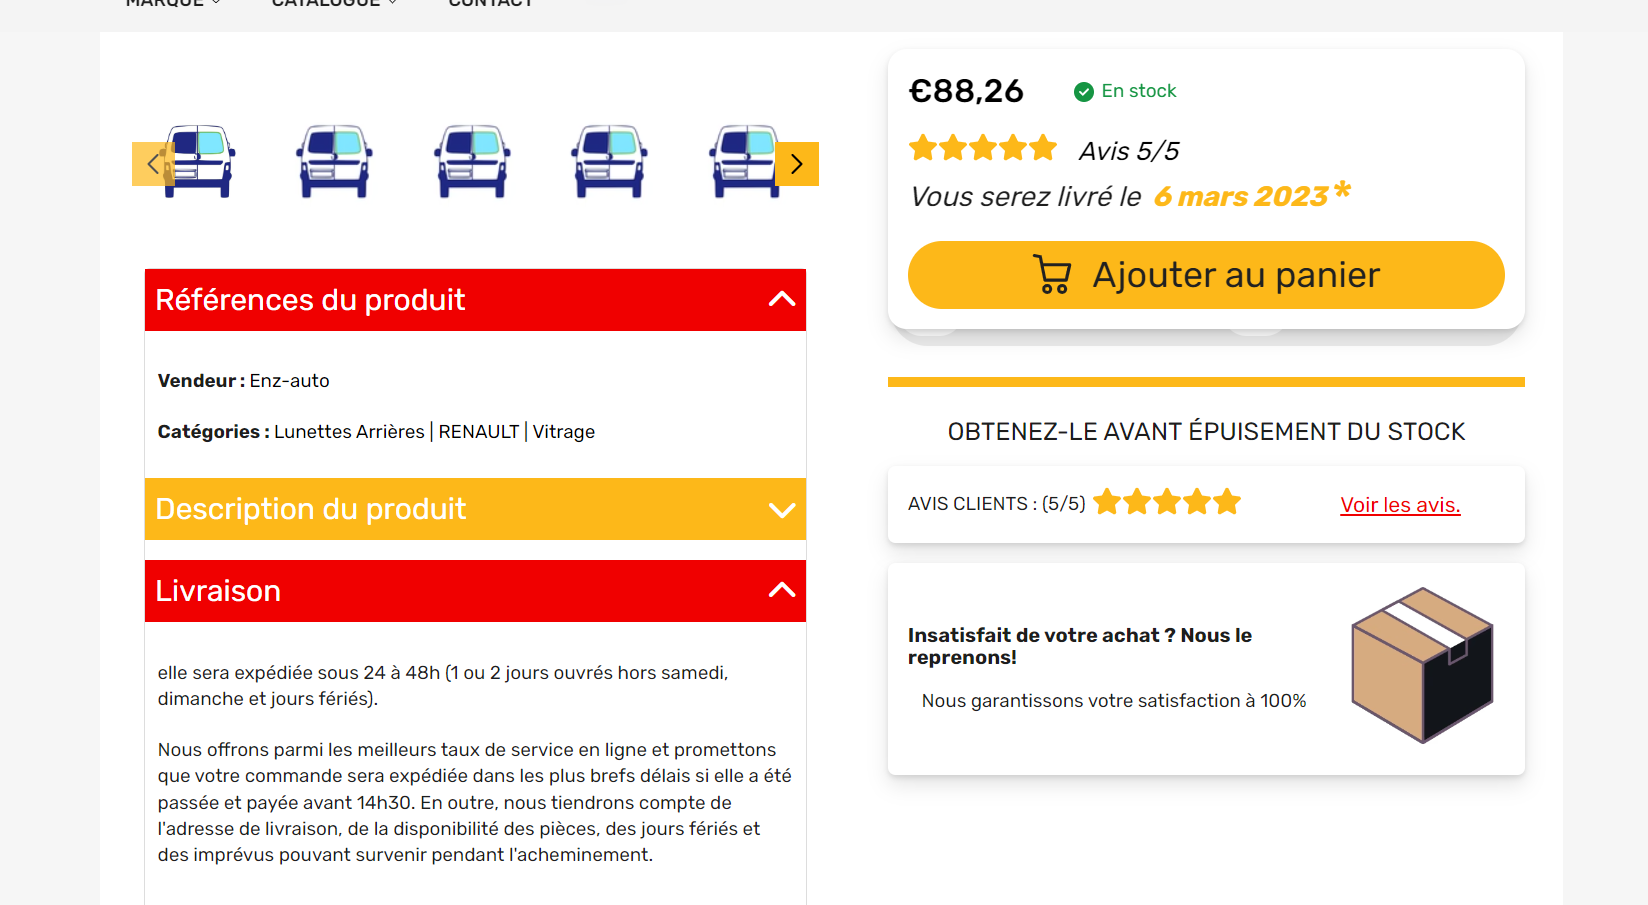Click the RENAULT category link

479,432
